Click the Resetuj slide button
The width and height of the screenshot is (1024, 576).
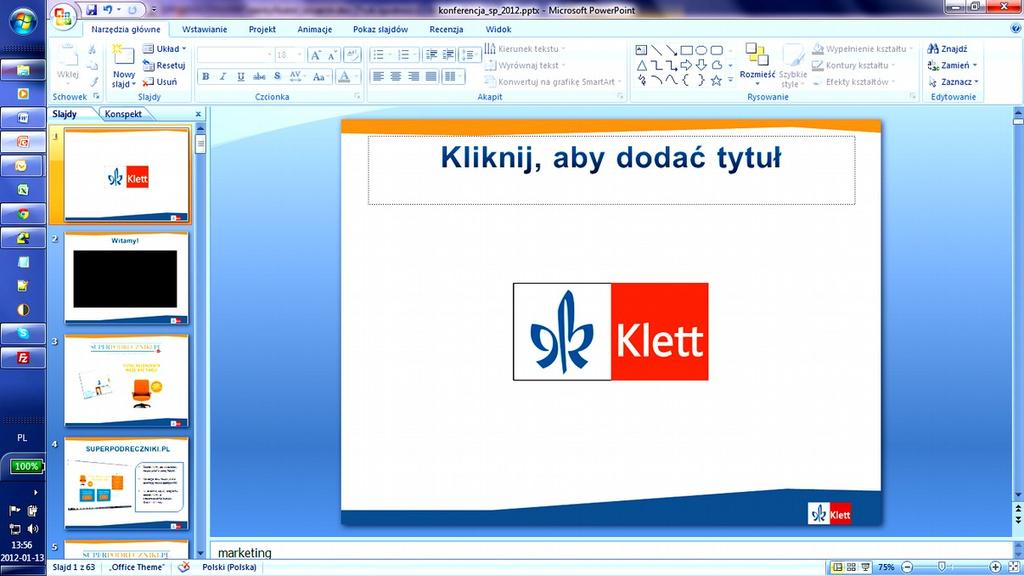click(x=165, y=65)
